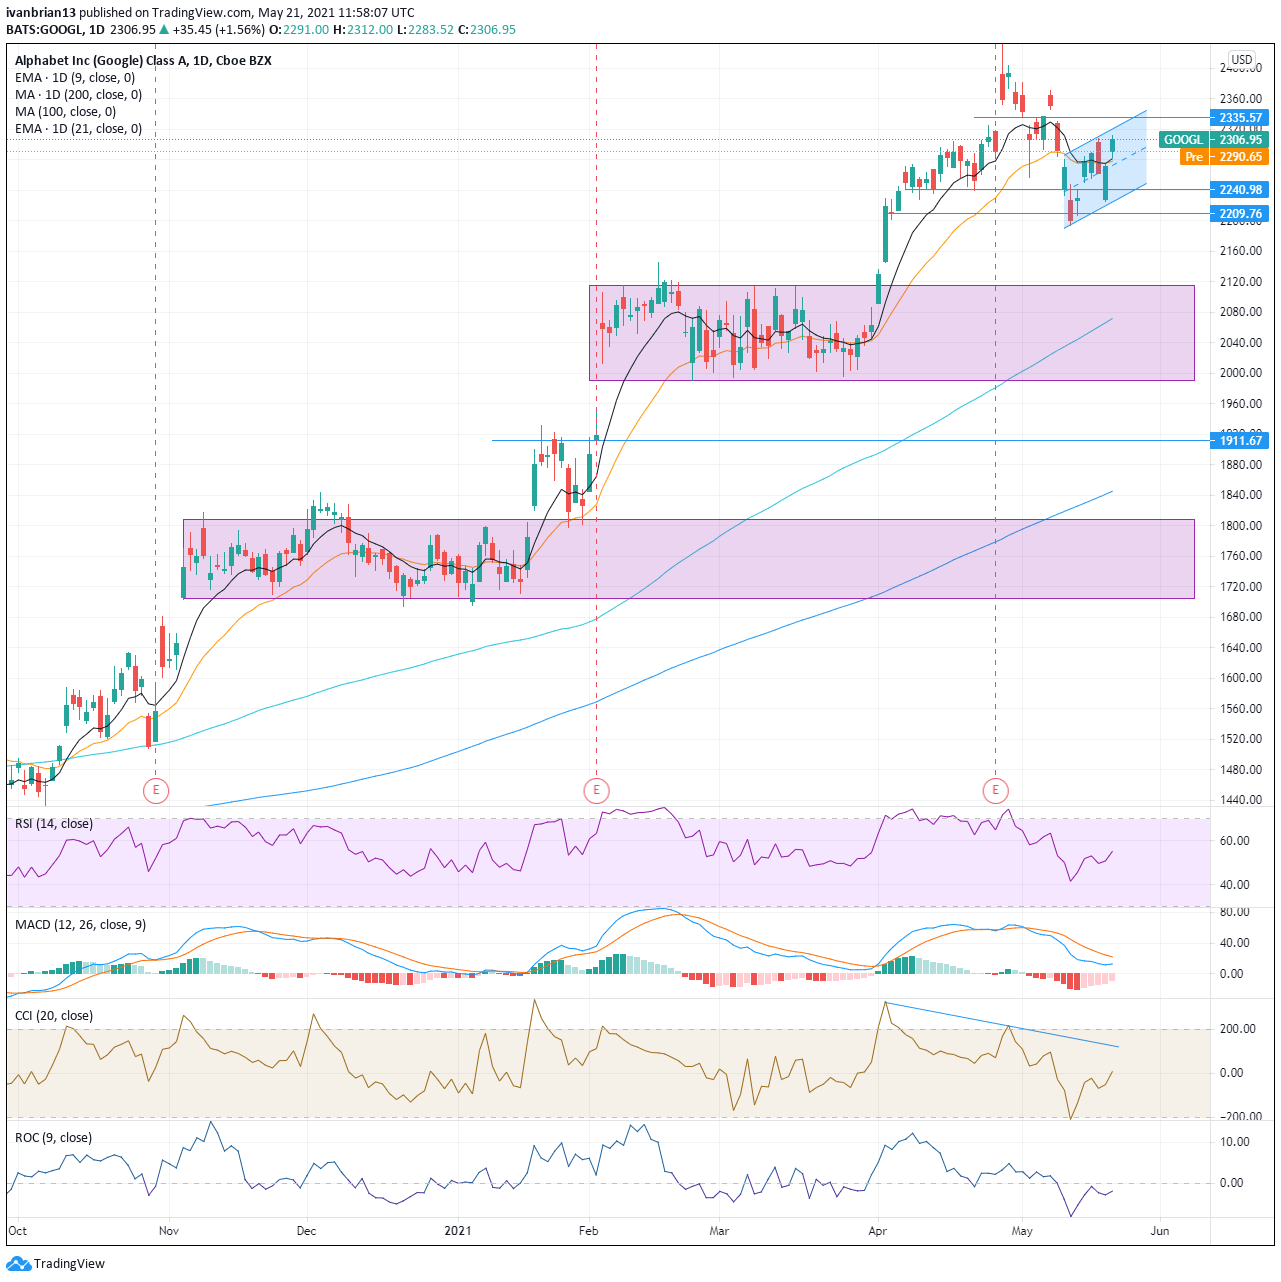
Task: Click the BATS:GOOGL symbol text in the header
Action: click(44, 30)
